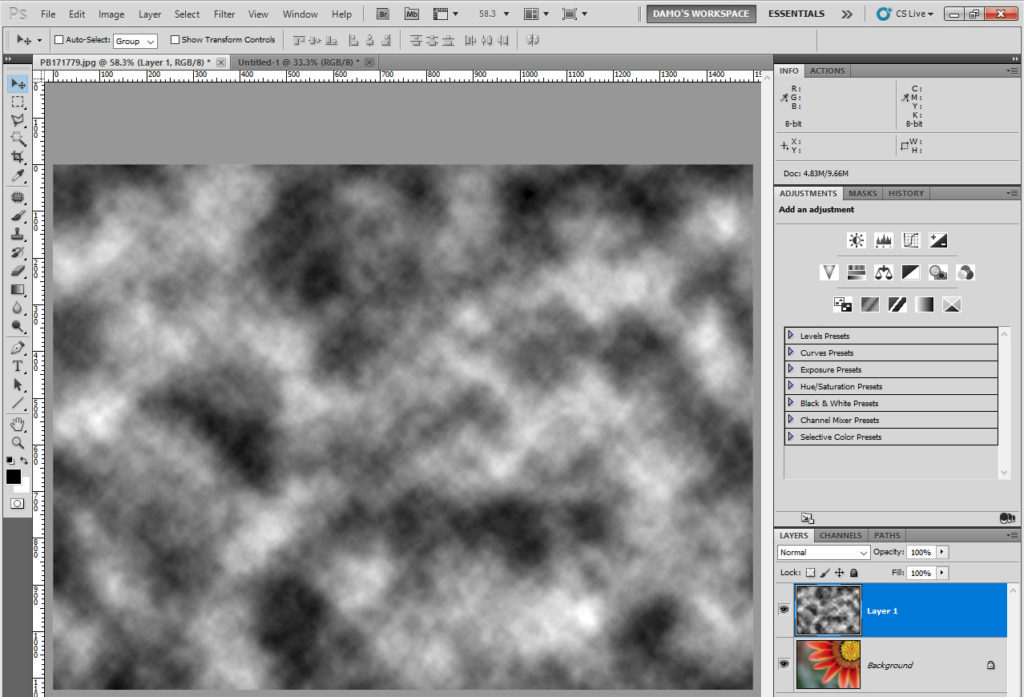Screen dimensions: 1024x697
Task: Open the layer blend mode dropdown
Action: (824, 552)
